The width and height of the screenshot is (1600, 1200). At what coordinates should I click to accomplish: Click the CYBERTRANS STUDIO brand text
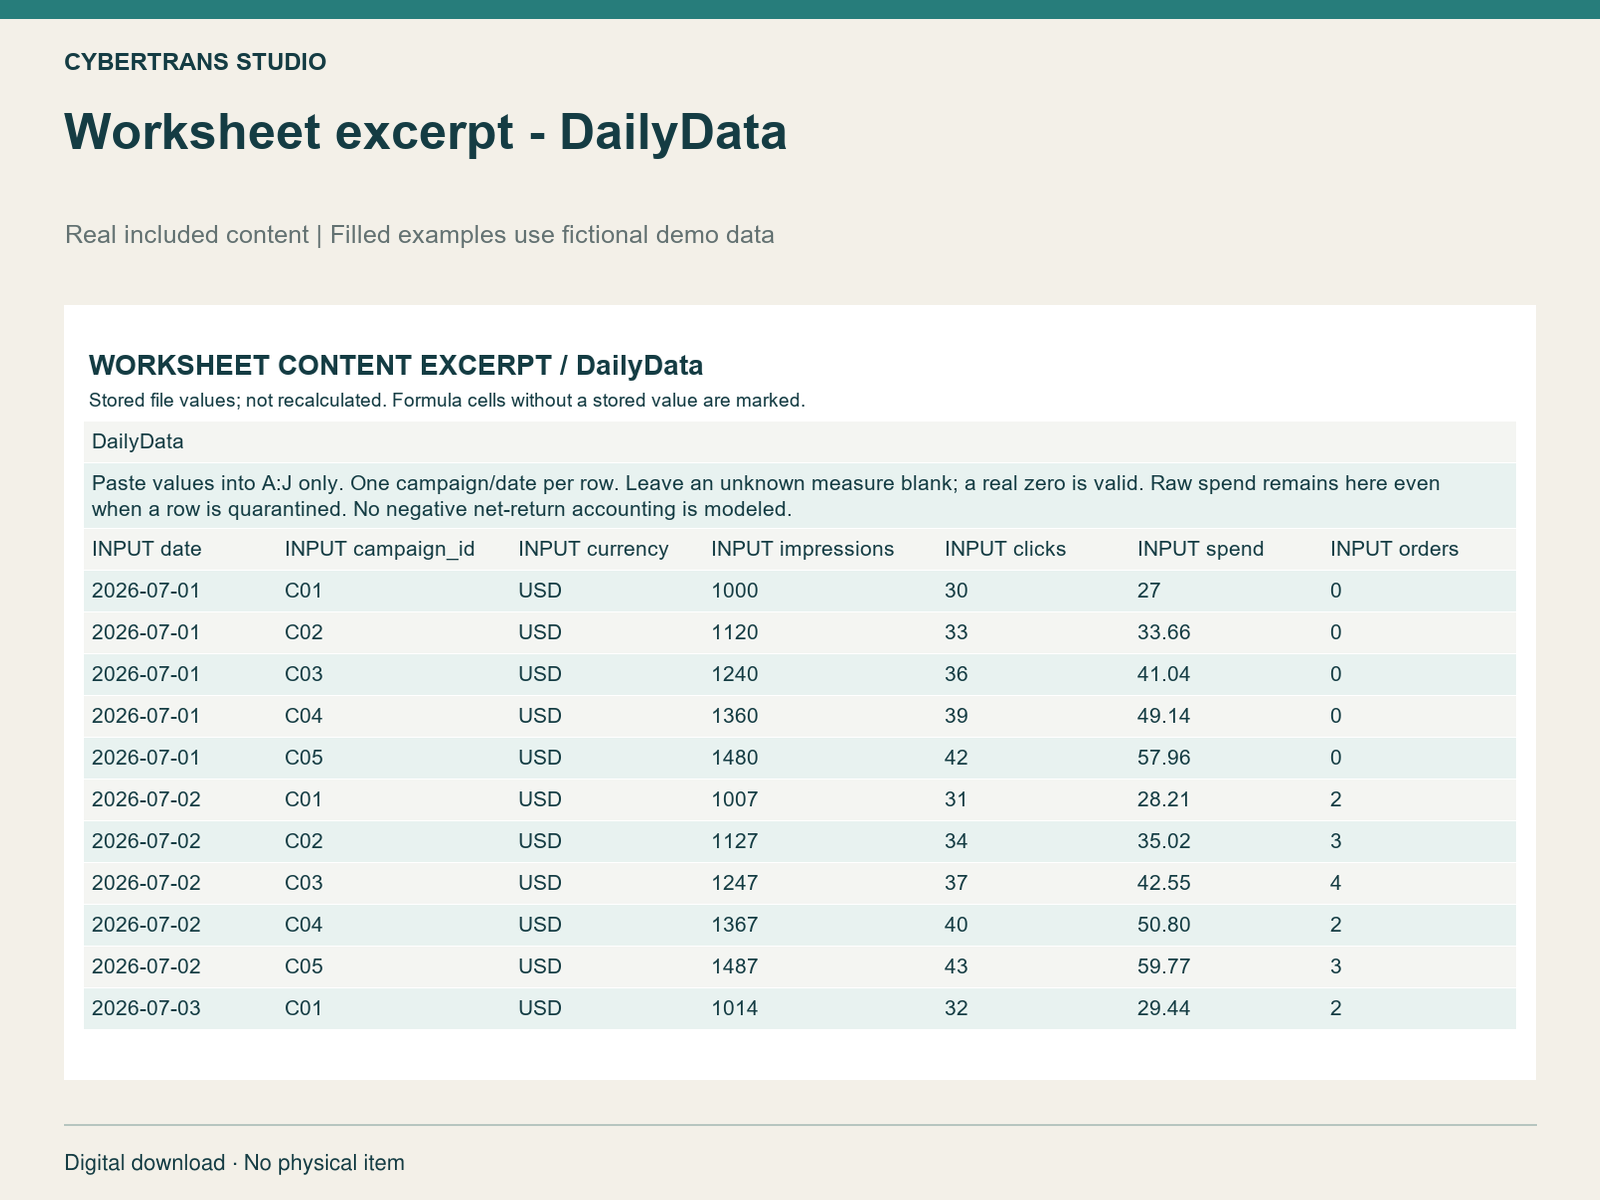195,62
